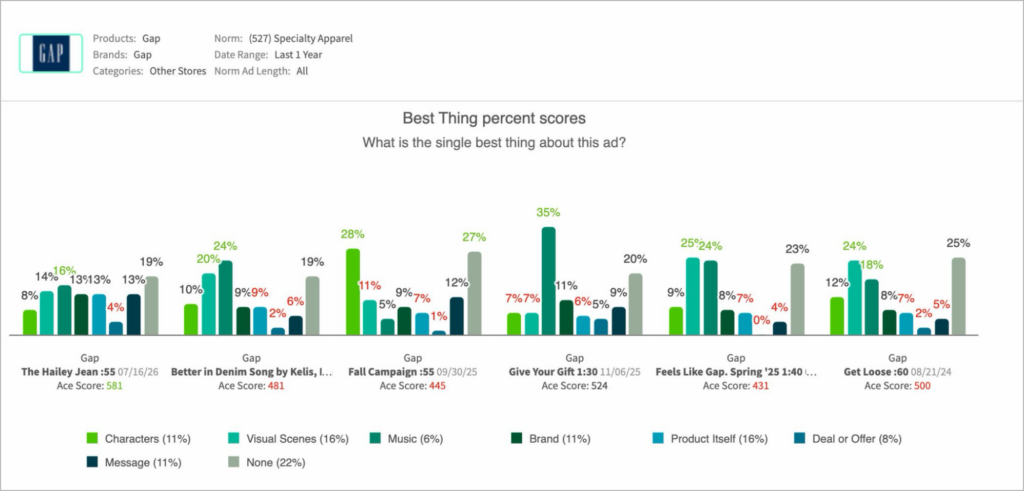Toggle the Product Itself legend swatch

coord(658,439)
